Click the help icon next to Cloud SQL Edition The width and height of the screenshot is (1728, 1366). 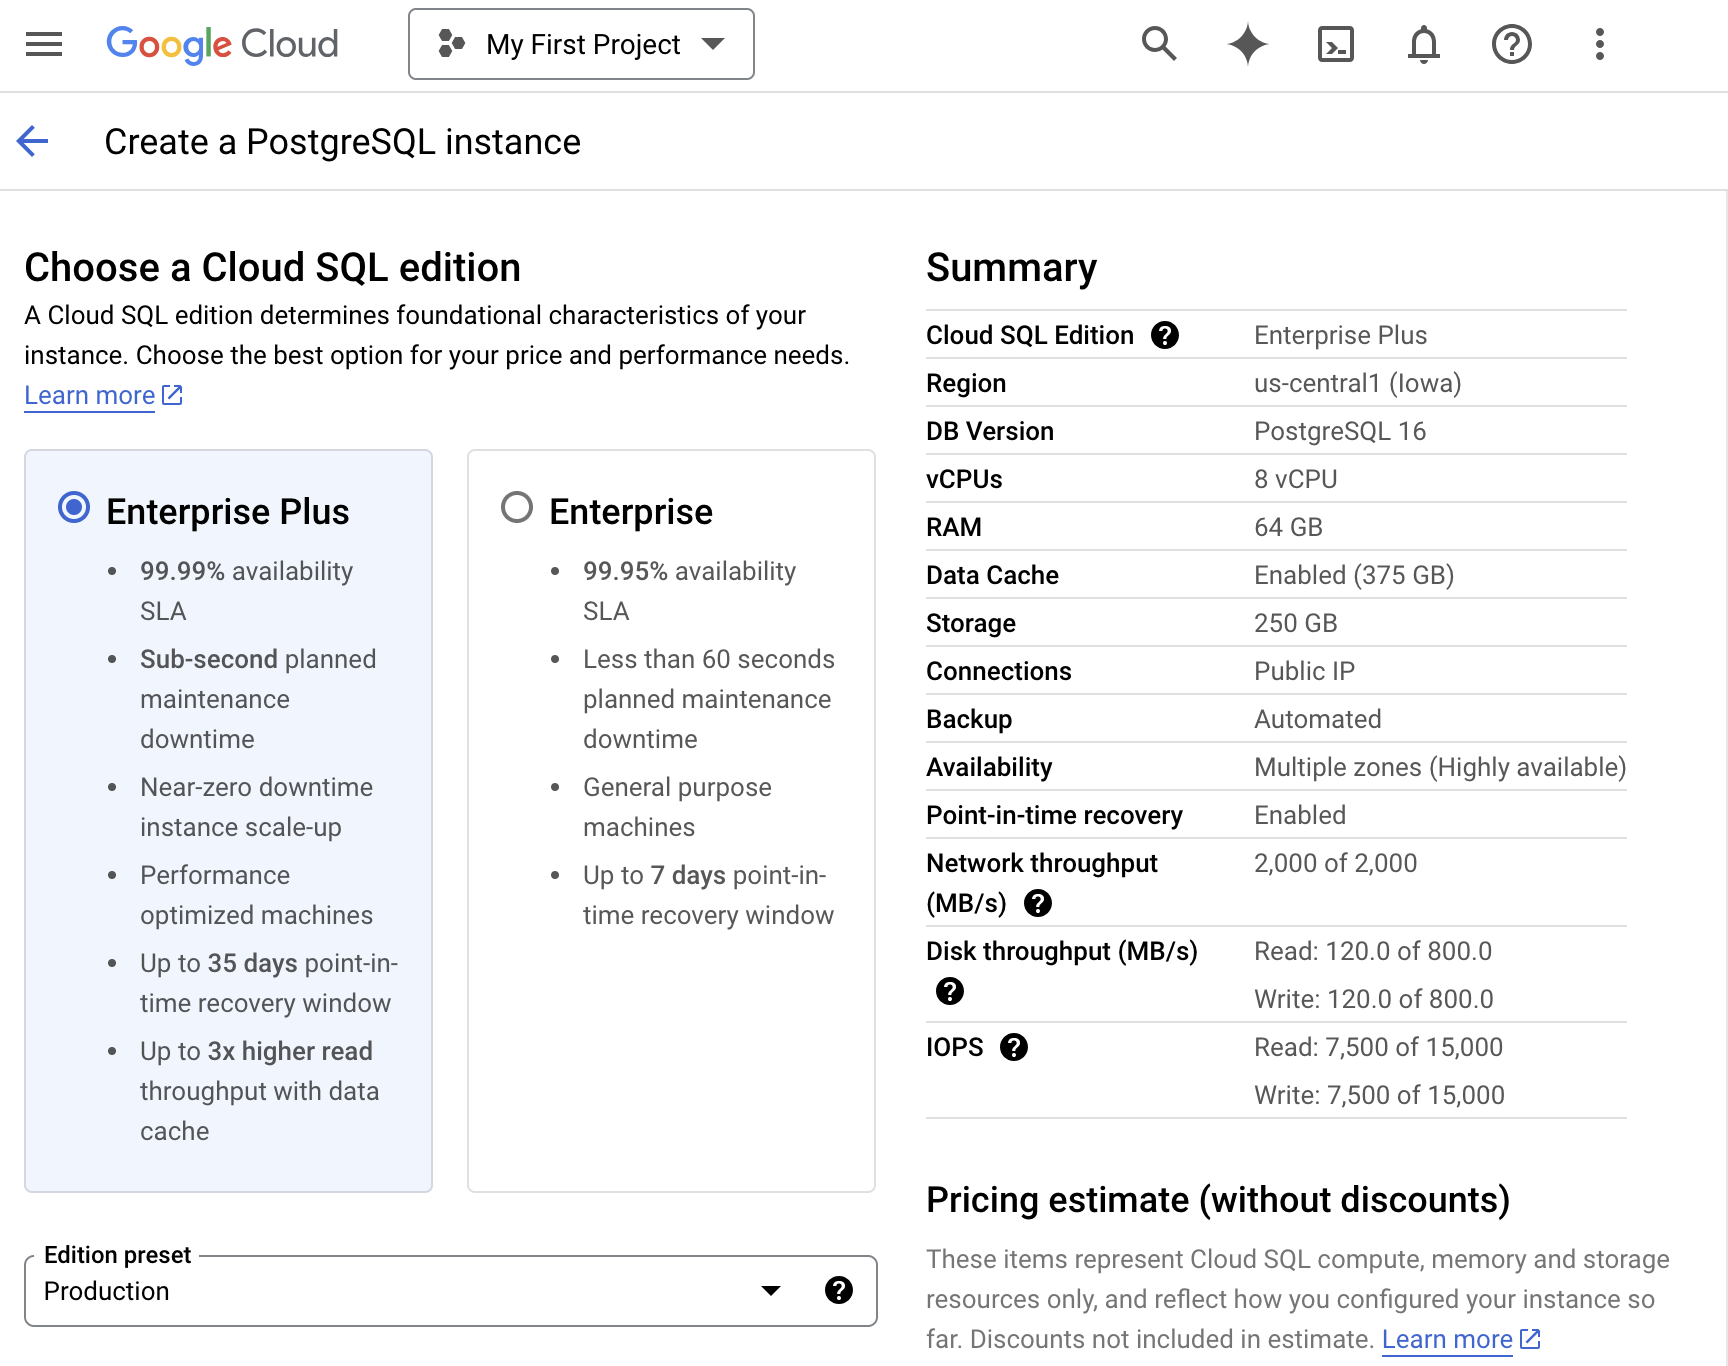tap(1165, 335)
